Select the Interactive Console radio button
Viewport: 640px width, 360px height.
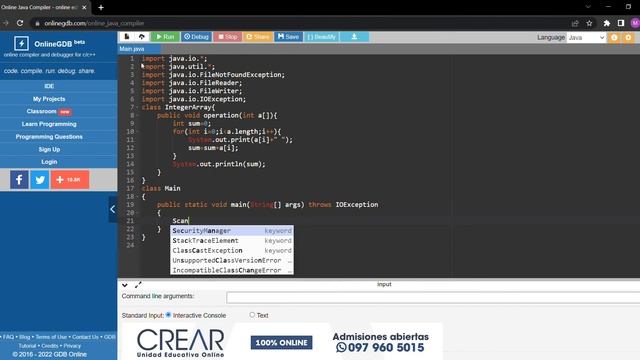168,315
